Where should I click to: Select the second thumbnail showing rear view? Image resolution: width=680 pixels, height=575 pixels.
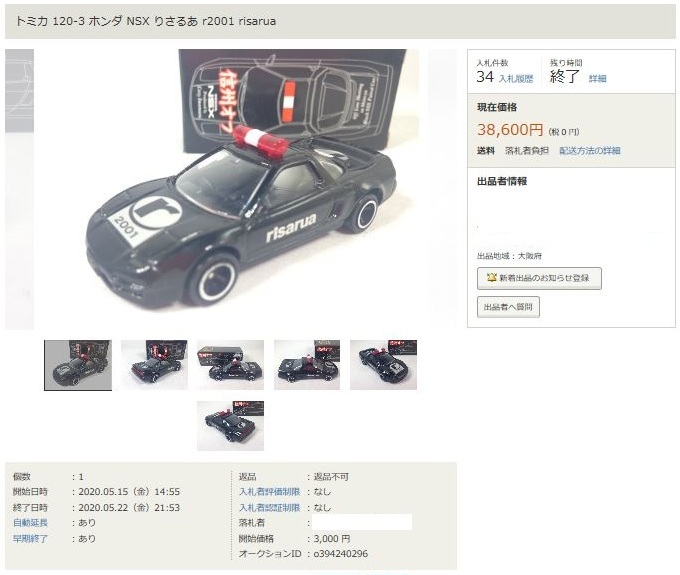[x=154, y=365]
